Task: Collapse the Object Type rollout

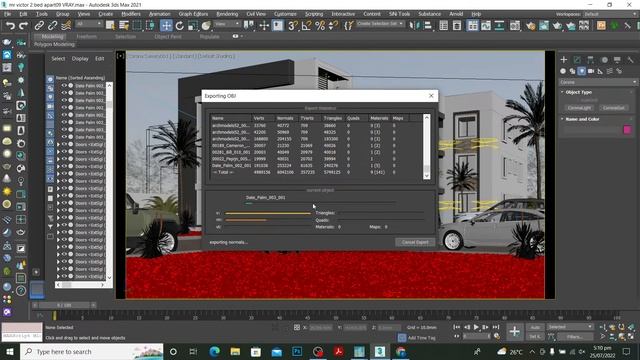Action: click(x=562, y=92)
